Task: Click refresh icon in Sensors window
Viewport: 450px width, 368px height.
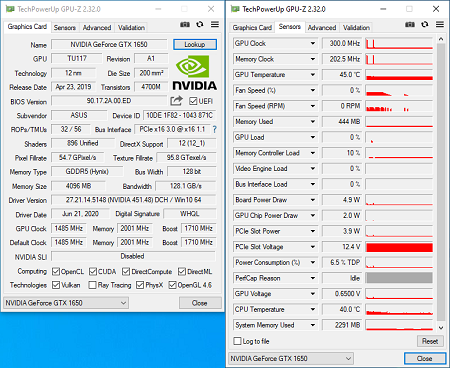Action: point(425,24)
